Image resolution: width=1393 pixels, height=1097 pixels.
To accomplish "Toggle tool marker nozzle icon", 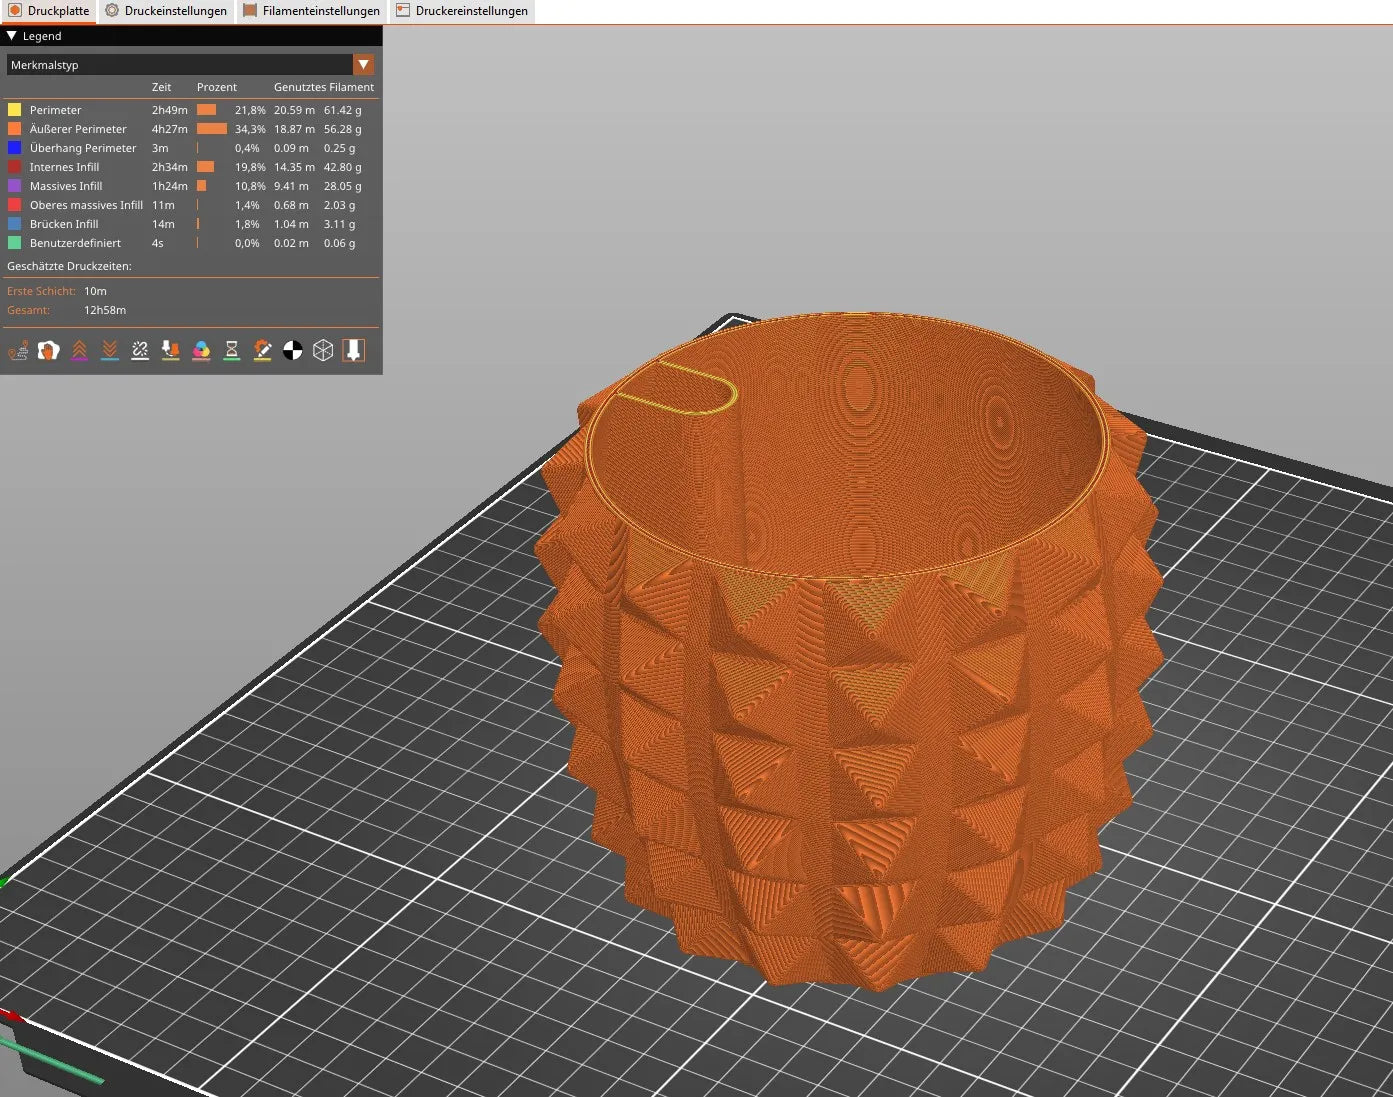I will tap(354, 350).
